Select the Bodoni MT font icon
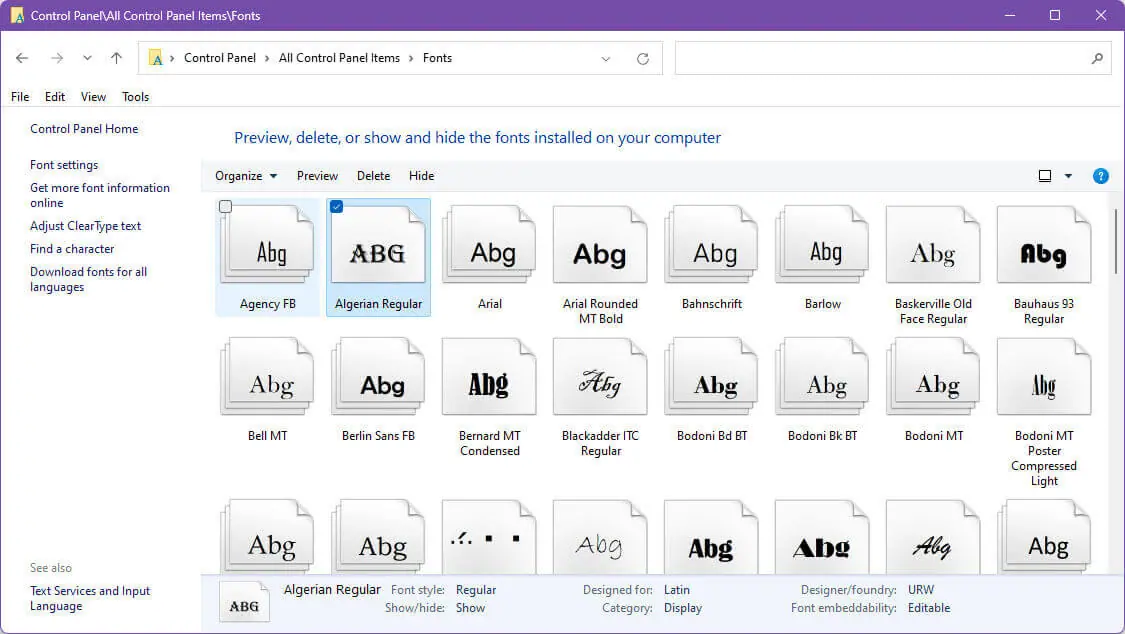Image resolution: width=1125 pixels, height=634 pixels. 933,377
